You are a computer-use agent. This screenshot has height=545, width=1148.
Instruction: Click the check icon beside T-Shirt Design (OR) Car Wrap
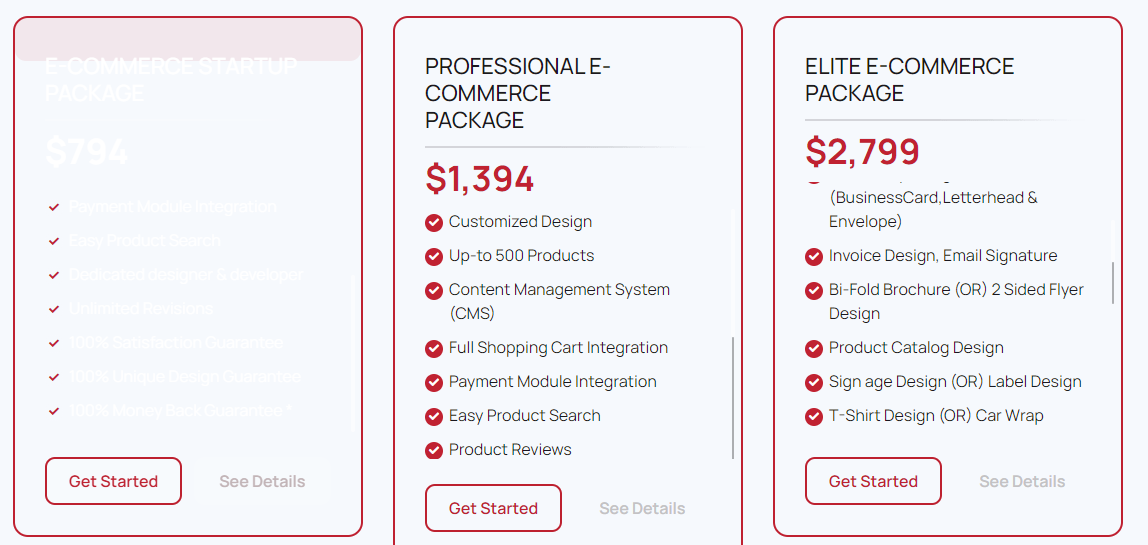813,417
